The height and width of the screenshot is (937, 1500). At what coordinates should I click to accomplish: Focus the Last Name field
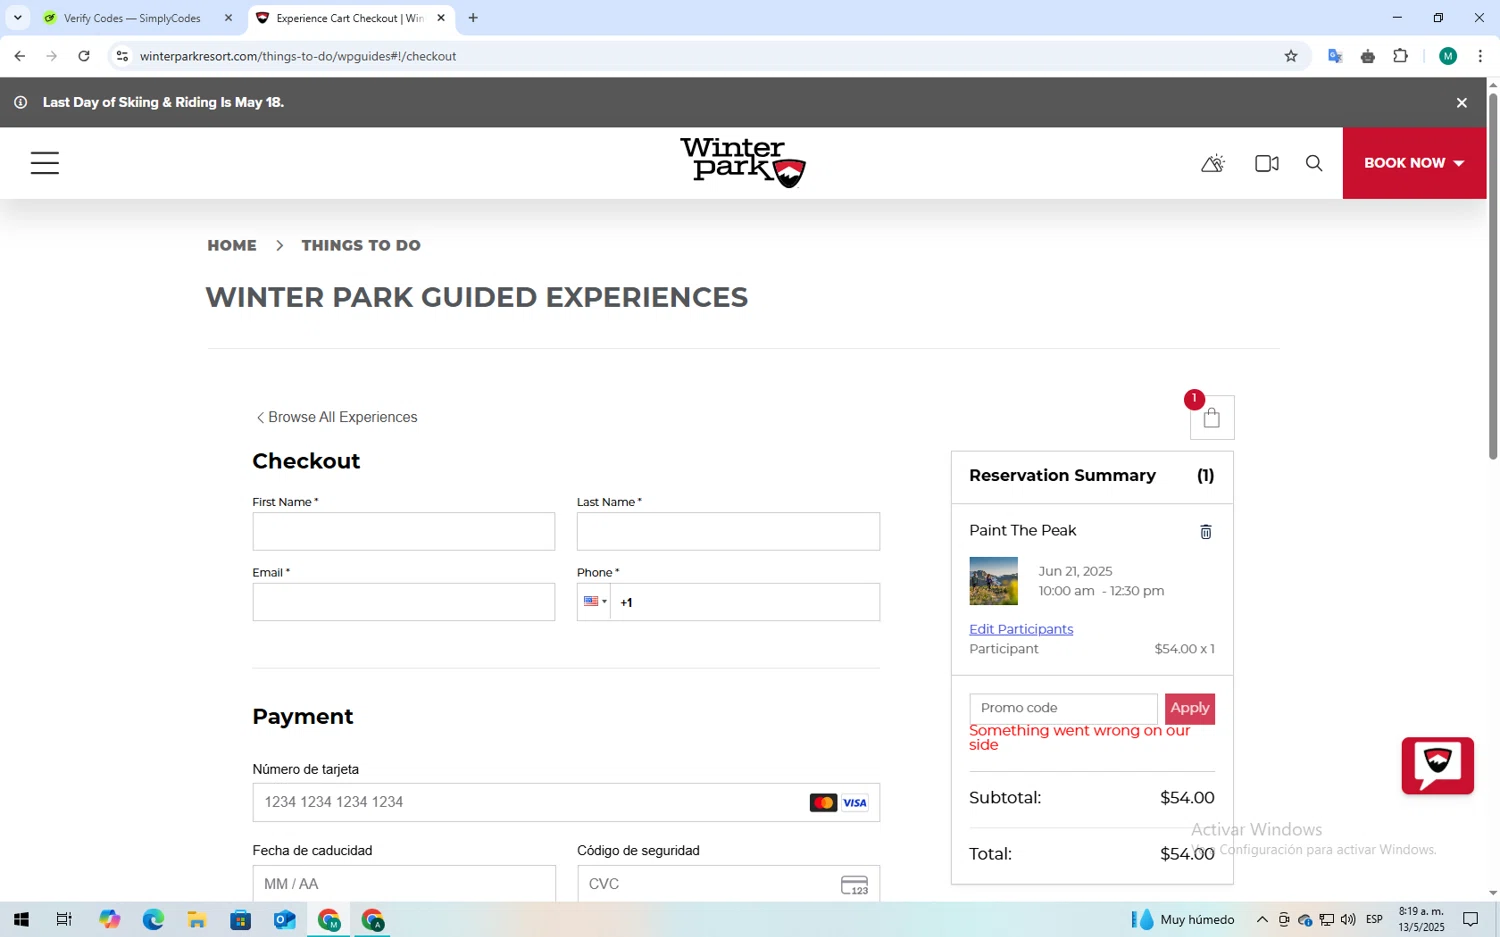728,531
